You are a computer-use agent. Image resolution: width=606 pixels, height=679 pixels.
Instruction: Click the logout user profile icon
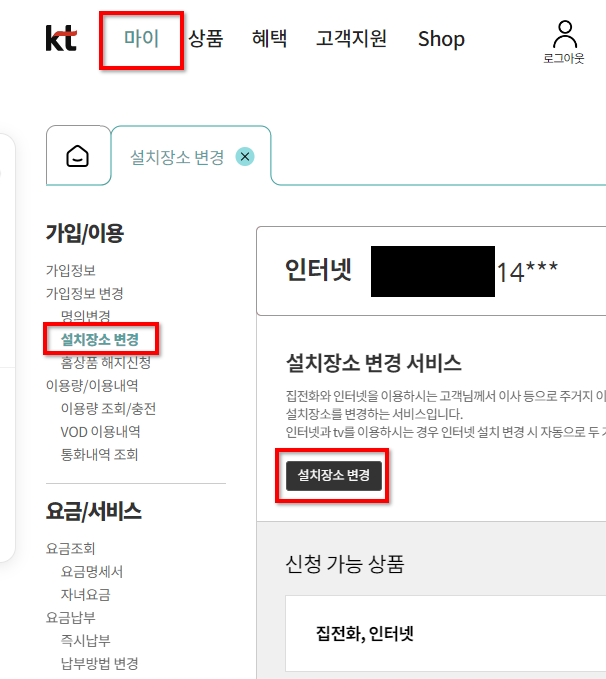pyautogui.click(x=565, y=34)
